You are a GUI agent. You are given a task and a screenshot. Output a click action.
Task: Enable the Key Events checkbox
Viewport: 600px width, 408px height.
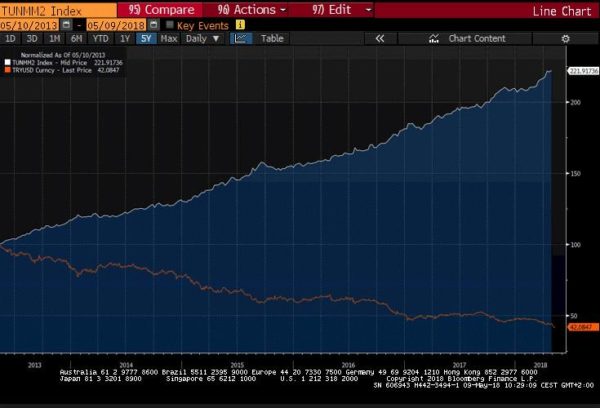pos(168,24)
